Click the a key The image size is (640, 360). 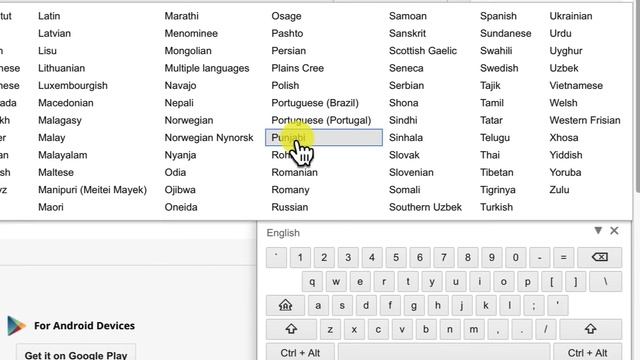pos(318,305)
